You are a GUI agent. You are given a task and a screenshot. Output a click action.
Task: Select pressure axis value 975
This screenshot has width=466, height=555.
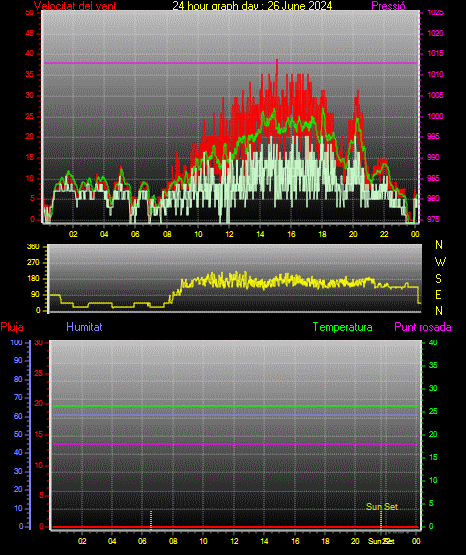point(433,219)
